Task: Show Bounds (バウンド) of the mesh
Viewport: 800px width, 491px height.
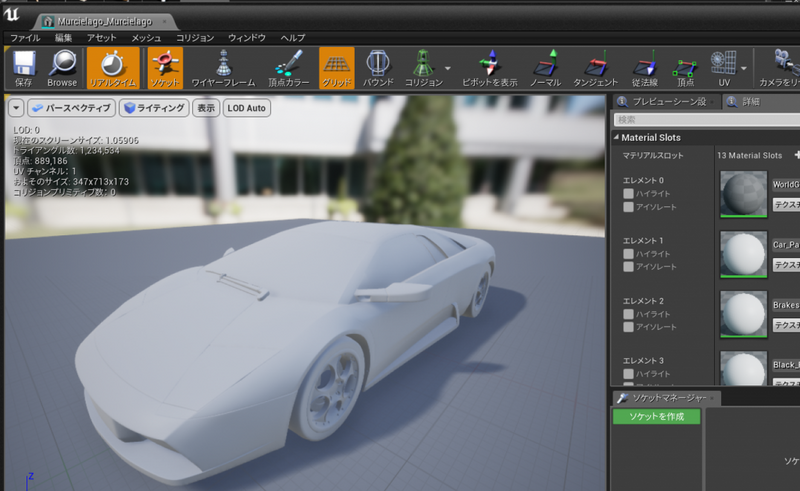Action: (378, 68)
